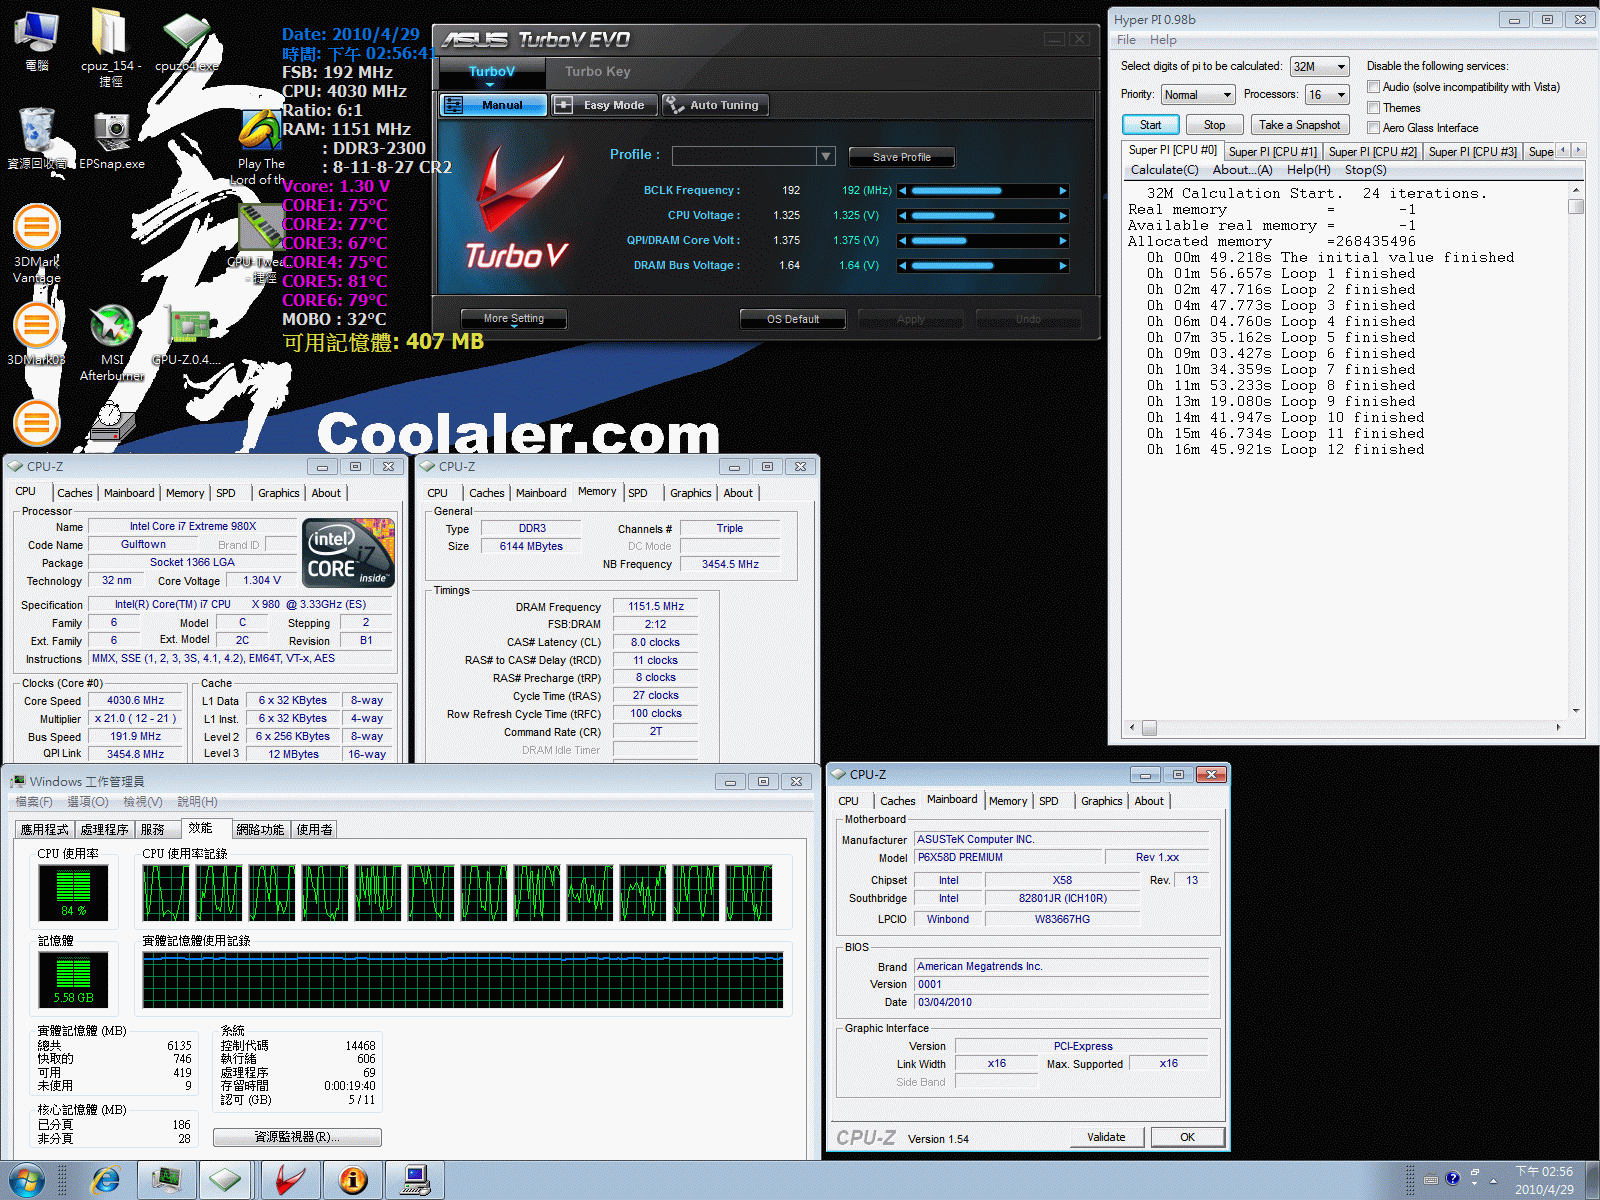Viewport: 1600px width, 1200px height.
Task: Switch to Super PI [CPU #1] tab
Action: [x=1272, y=152]
